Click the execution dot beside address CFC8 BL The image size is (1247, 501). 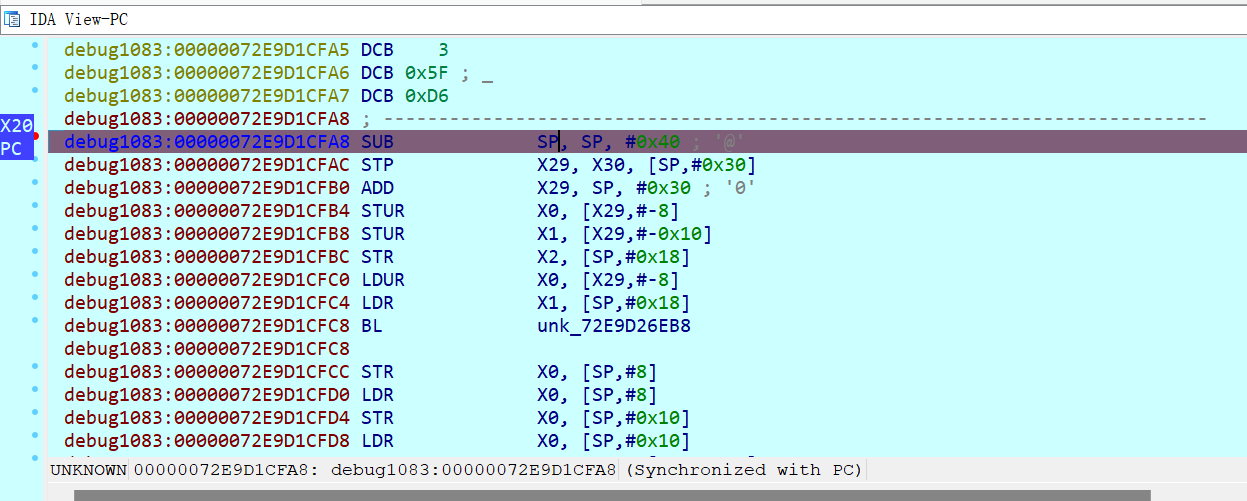pos(36,320)
